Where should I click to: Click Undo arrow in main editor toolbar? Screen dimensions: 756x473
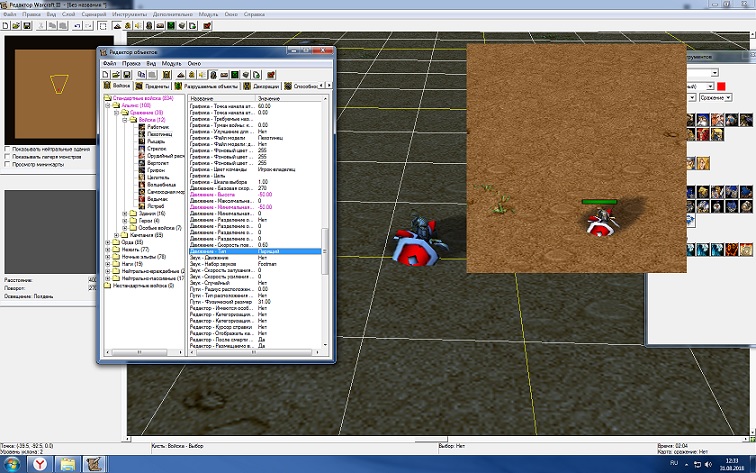point(78,26)
